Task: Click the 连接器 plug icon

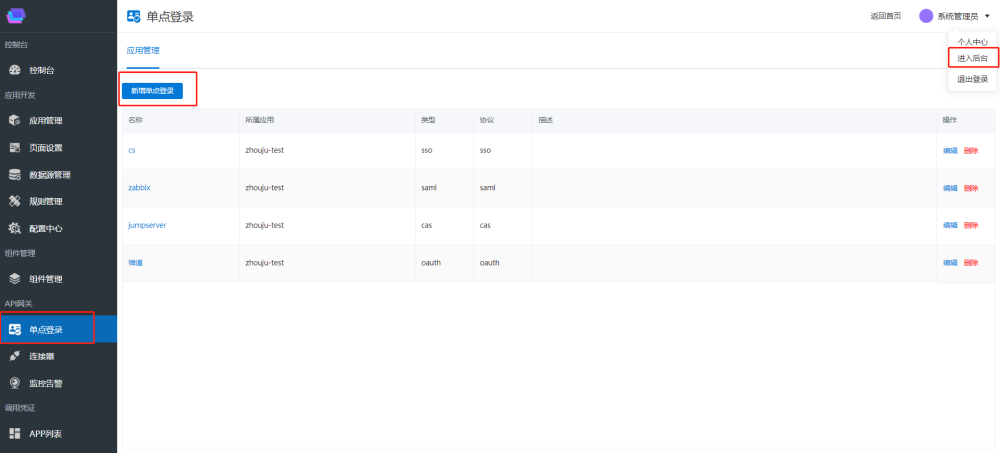Action: 15,356
